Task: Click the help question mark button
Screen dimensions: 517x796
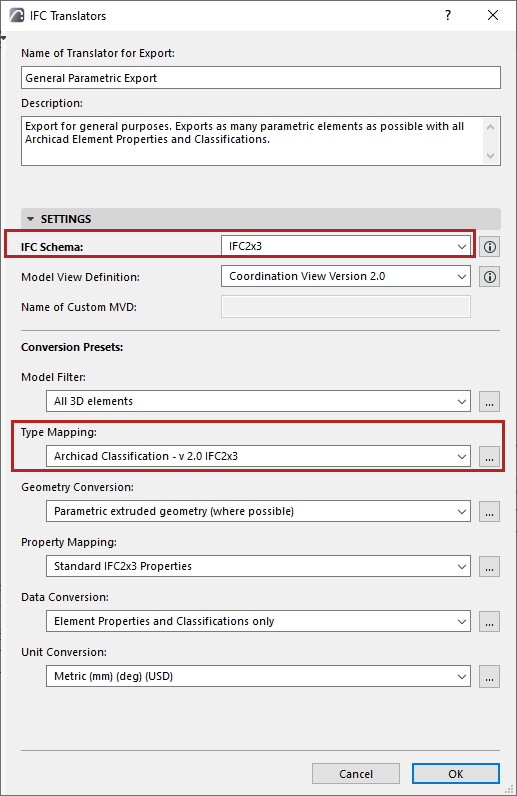Action: [x=448, y=15]
